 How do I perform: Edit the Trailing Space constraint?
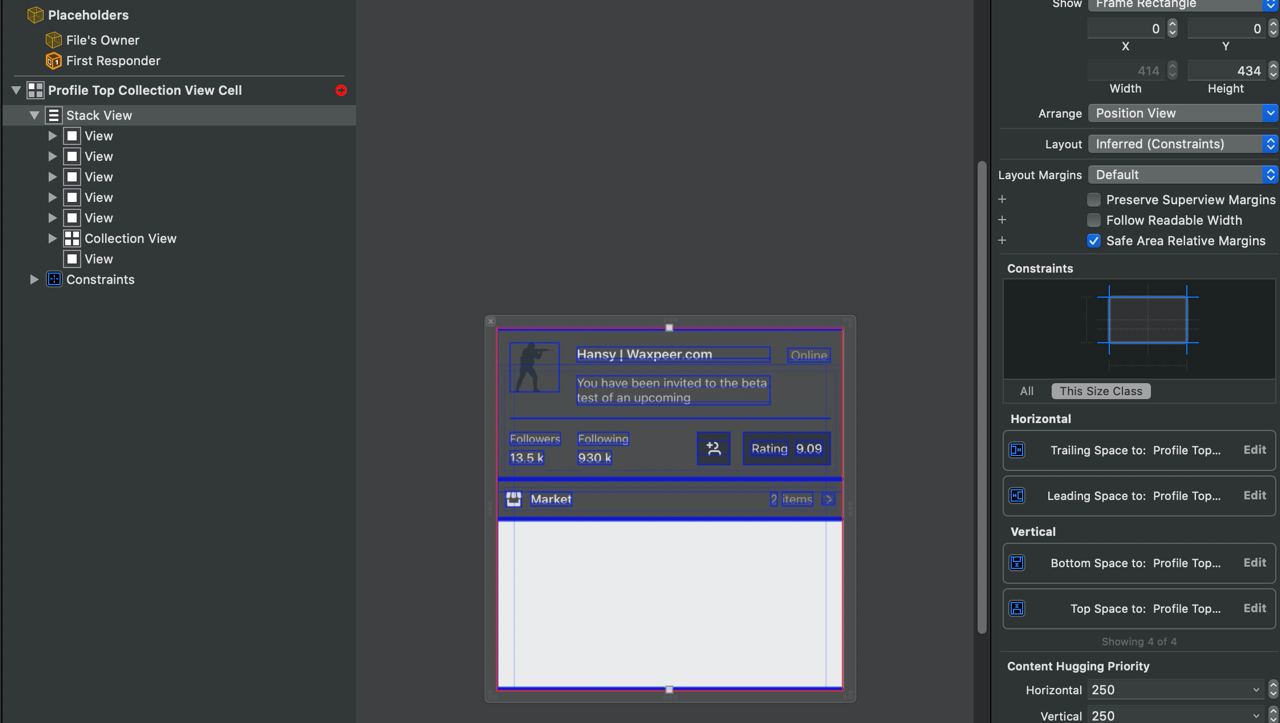click(x=1255, y=450)
